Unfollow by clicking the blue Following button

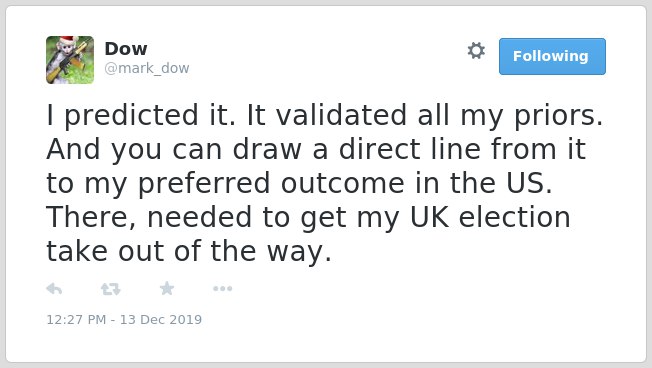click(552, 57)
